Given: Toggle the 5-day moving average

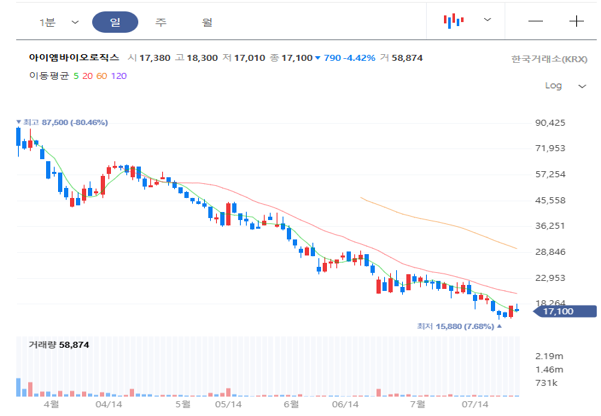Looking at the screenshot, I should pyautogui.click(x=76, y=76).
